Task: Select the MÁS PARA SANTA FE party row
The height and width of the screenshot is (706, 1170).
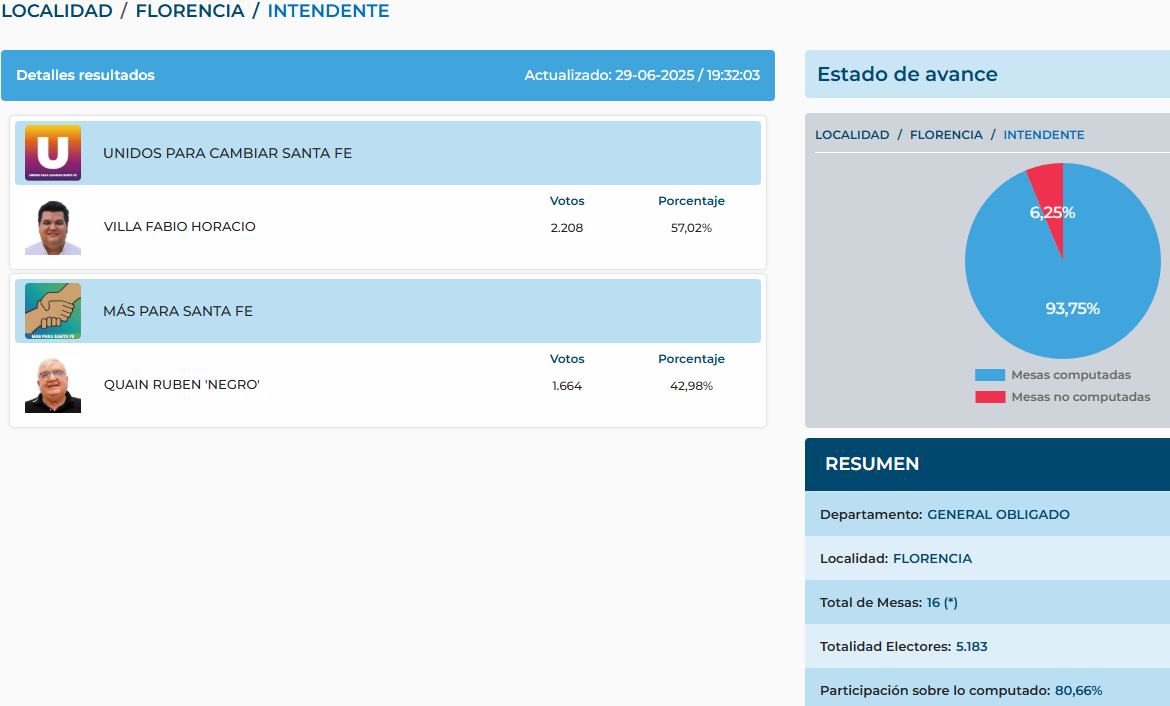Action: pyautogui.click(x=178, y=311)
